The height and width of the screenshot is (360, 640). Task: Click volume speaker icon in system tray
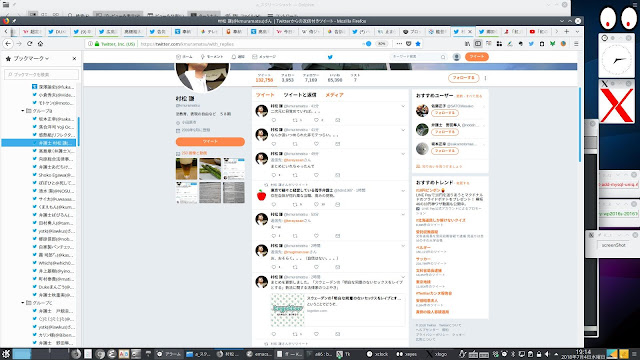tap(547, 354)
